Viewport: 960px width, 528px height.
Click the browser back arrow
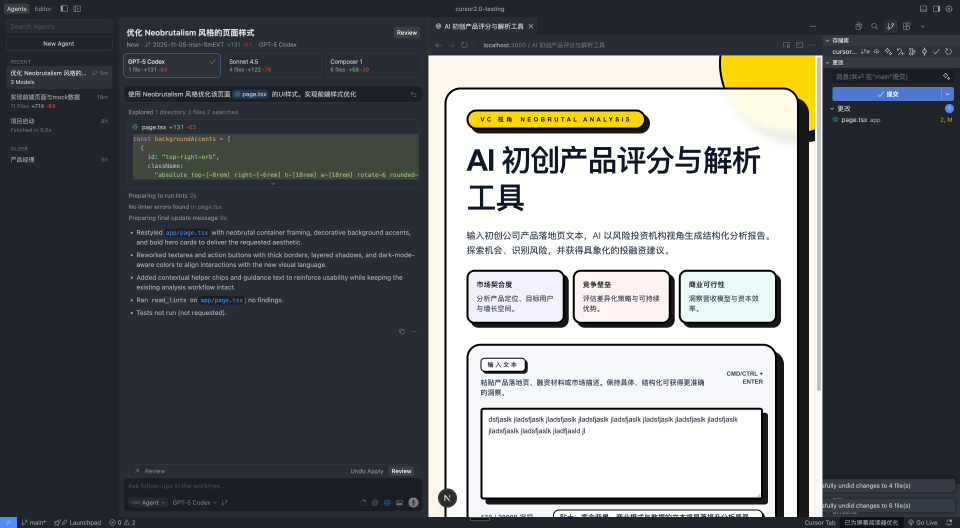pos(438,45)
